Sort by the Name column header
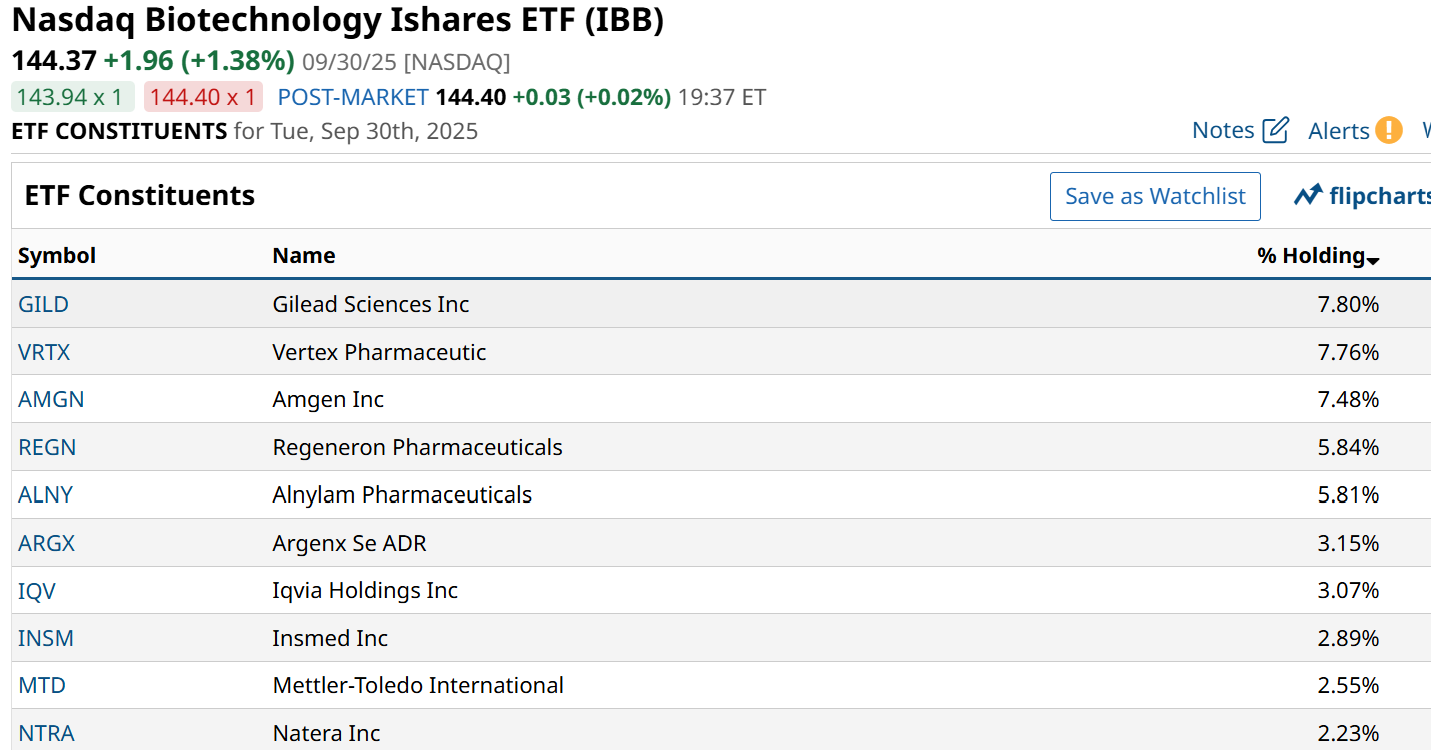 tap(304, 255)
